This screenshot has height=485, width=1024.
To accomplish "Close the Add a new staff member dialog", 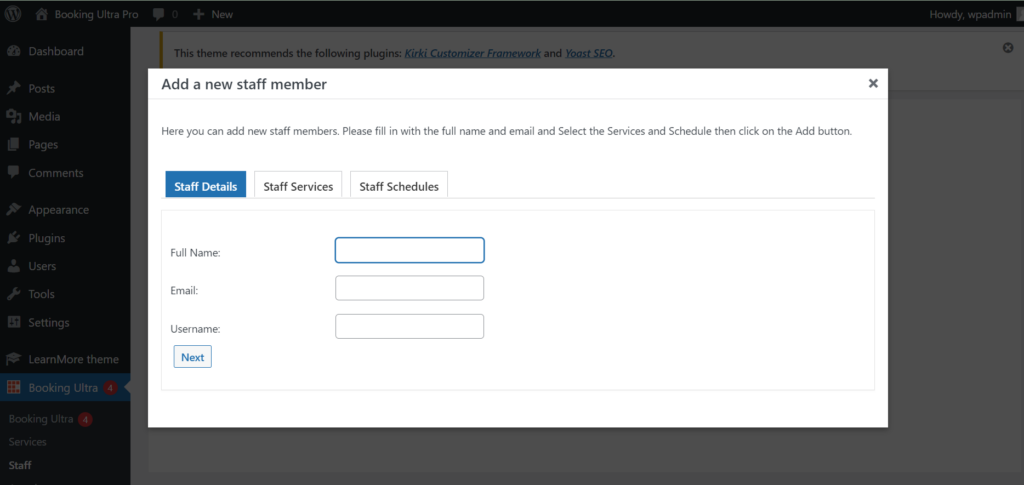I will 873,83.
